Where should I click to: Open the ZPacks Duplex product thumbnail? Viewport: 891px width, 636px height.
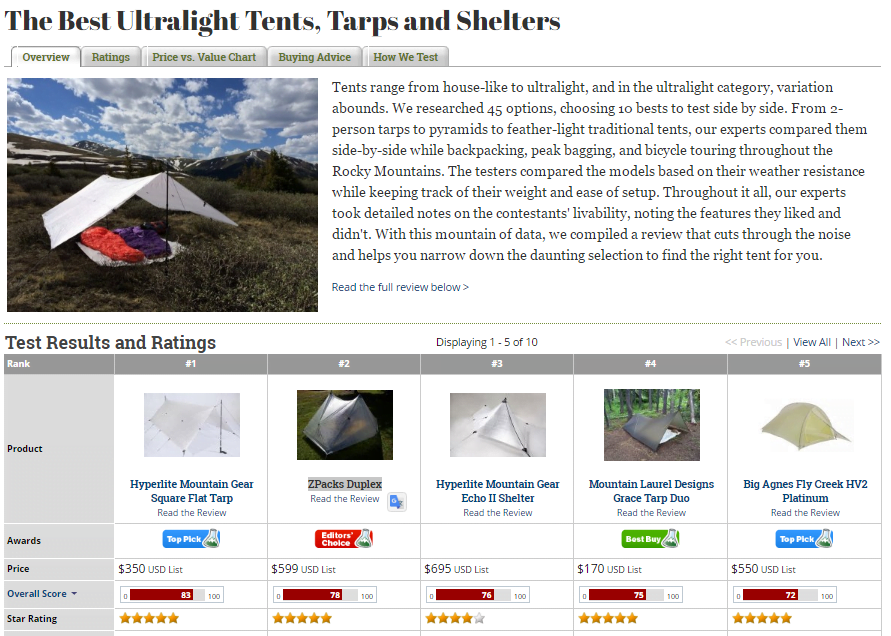(344, 425)
